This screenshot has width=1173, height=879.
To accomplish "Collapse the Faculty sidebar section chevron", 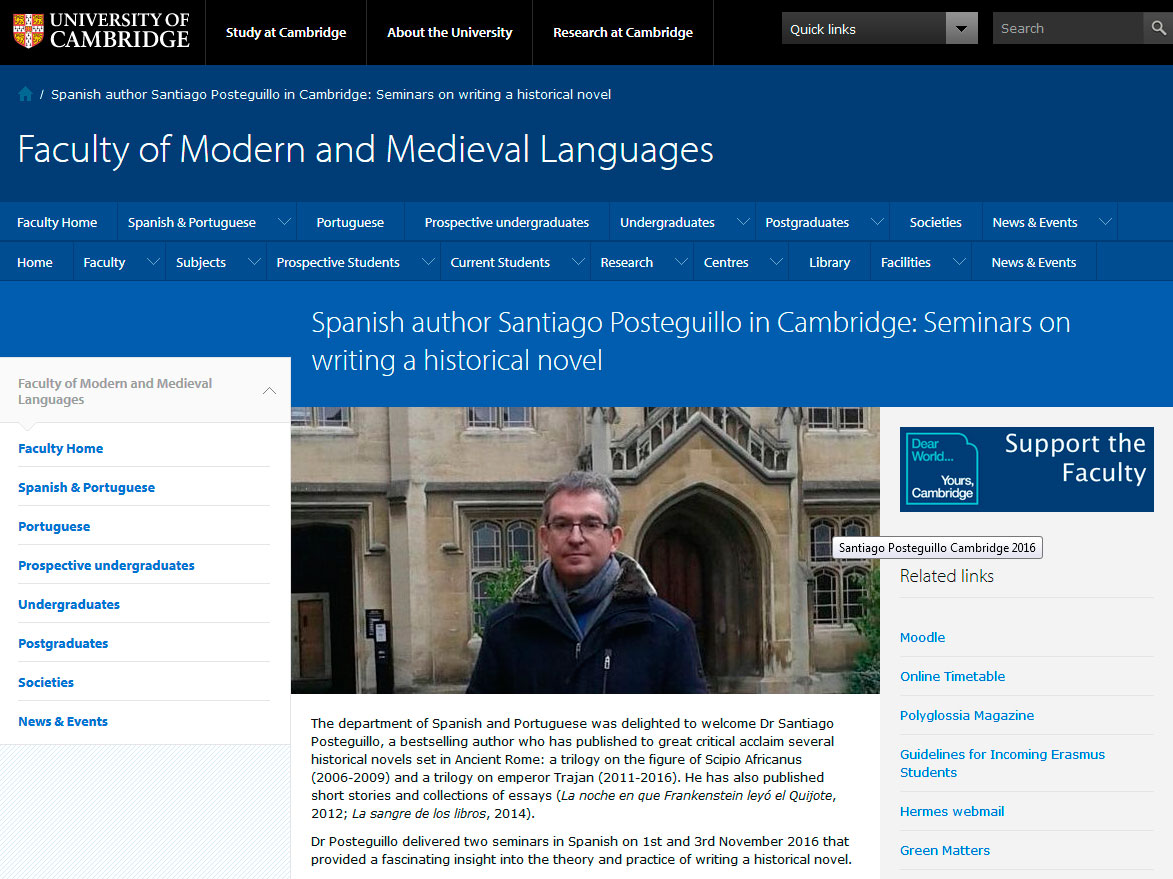I will tap(269, 391).
